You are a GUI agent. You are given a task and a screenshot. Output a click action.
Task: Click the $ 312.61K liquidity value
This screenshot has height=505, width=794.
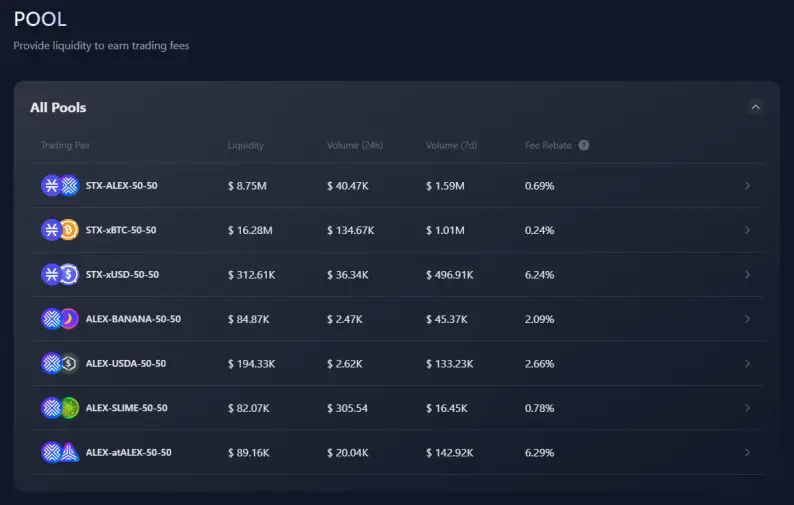pyautogui.click(x=252, y=275)
